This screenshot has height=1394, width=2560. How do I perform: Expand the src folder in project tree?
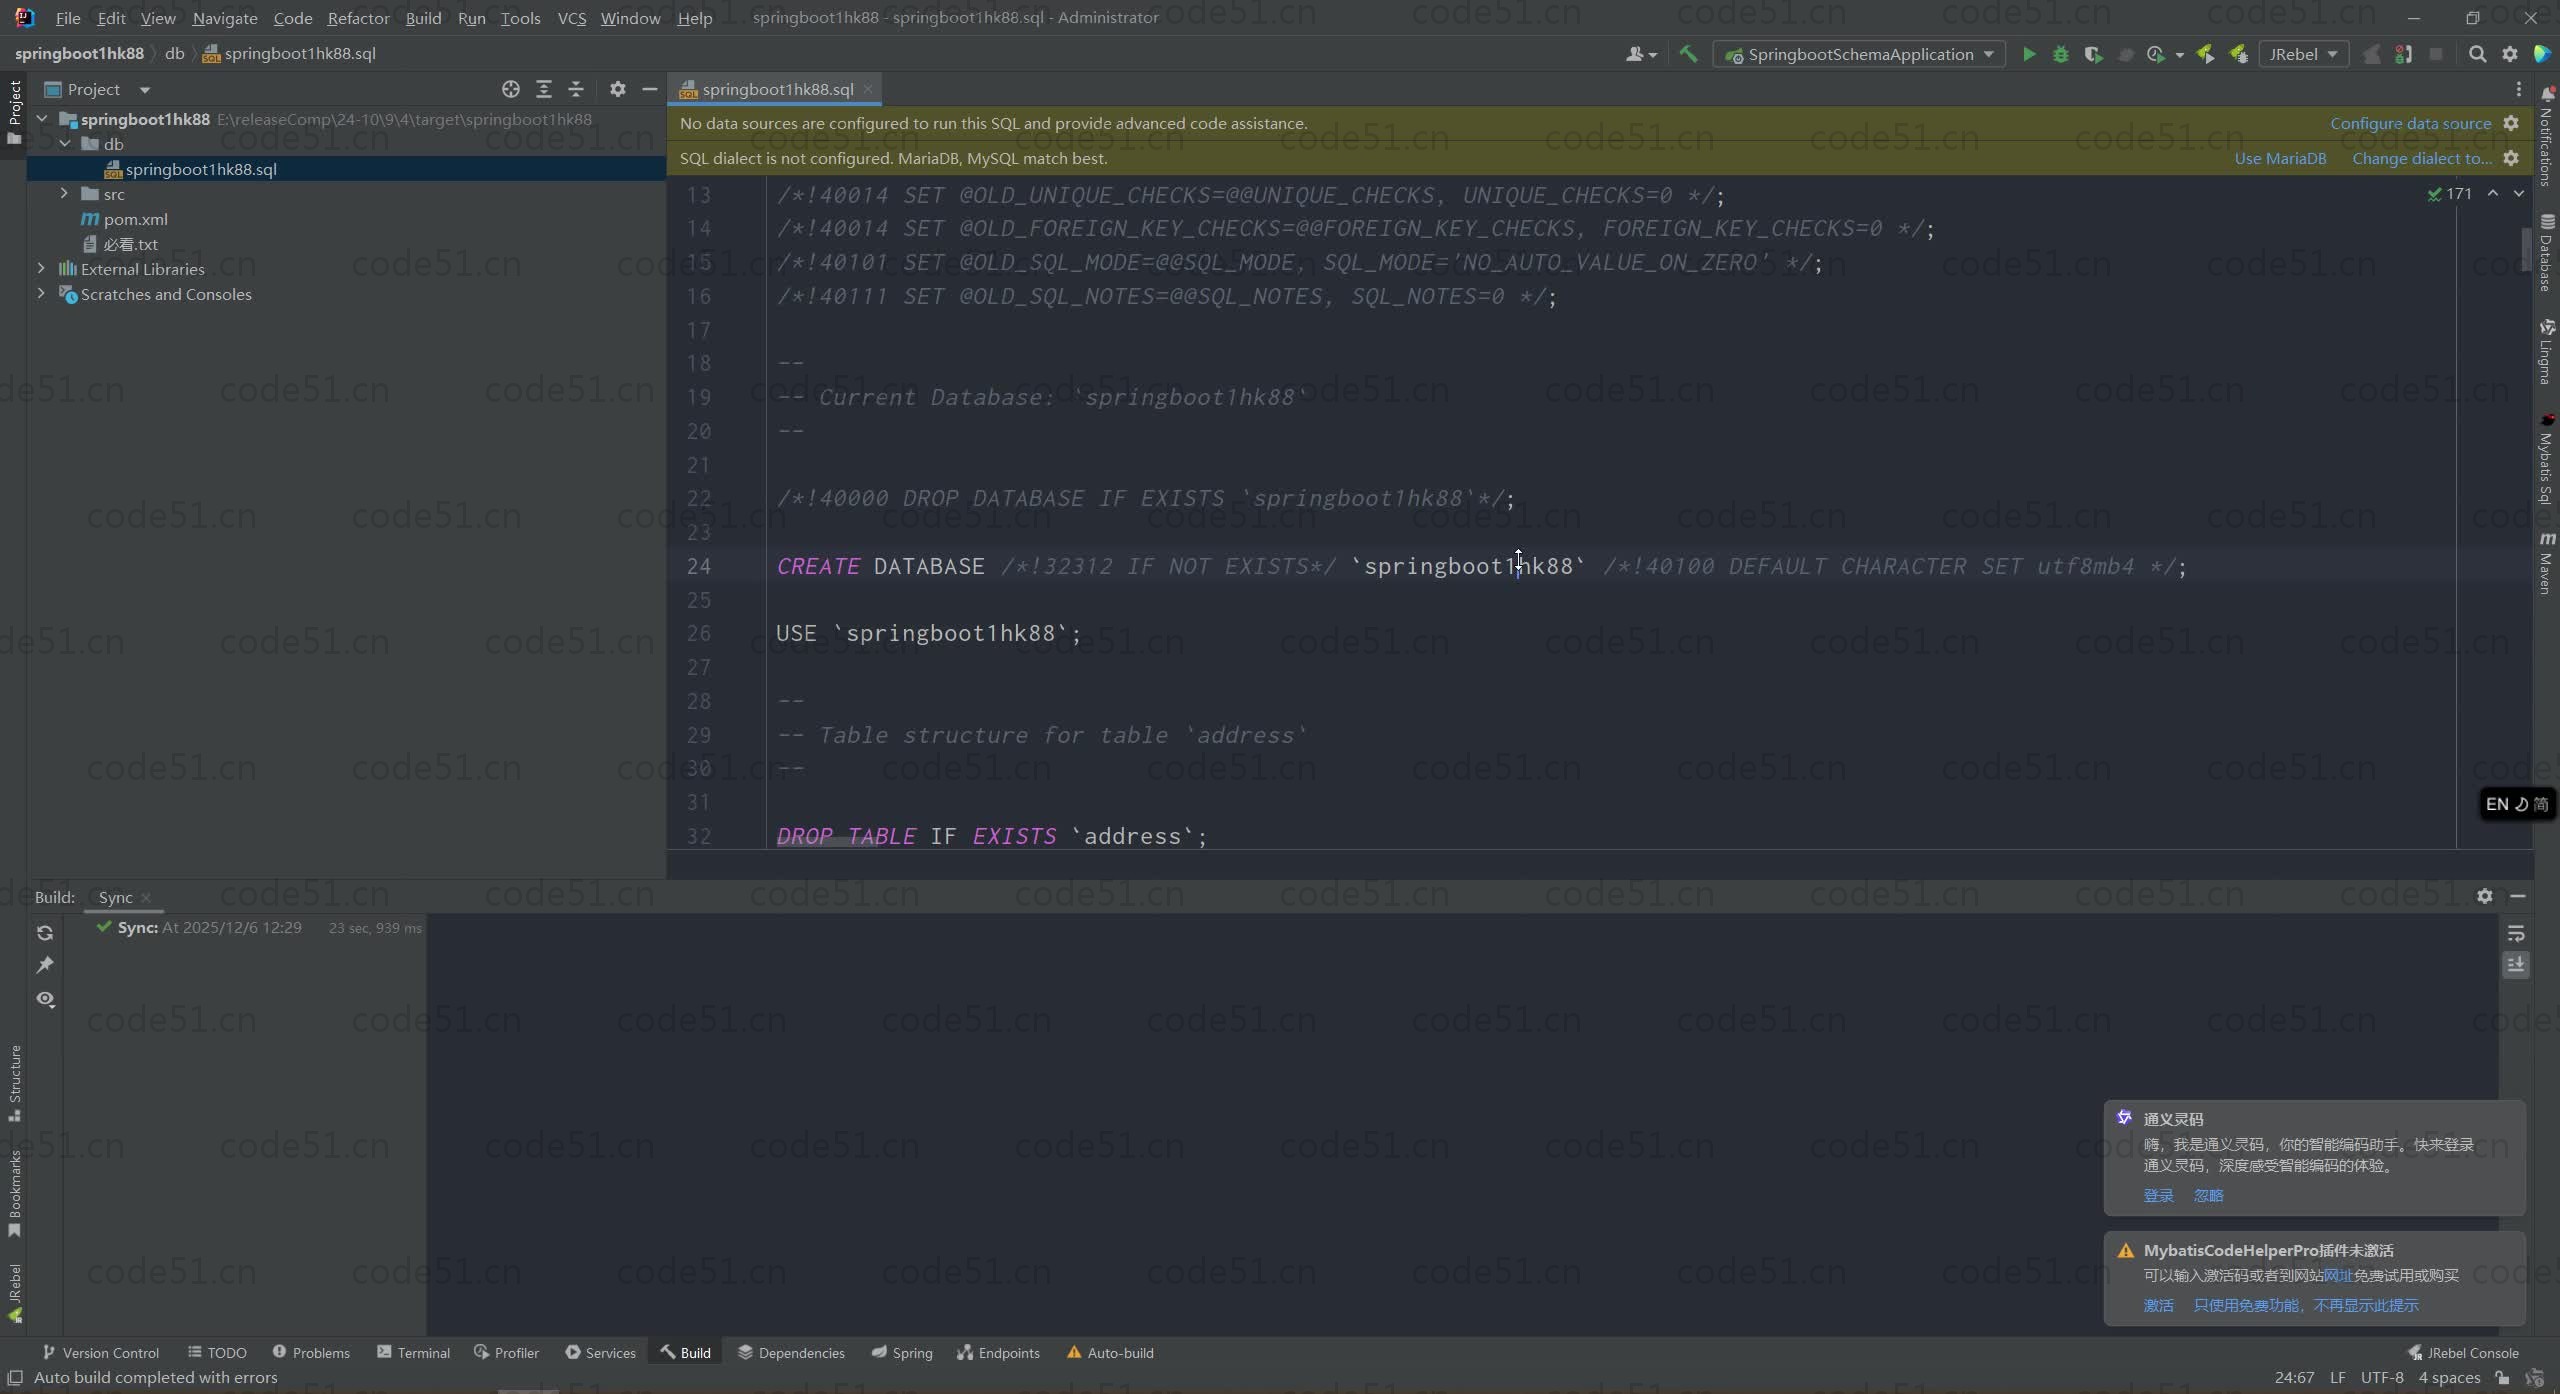point(65,194)
